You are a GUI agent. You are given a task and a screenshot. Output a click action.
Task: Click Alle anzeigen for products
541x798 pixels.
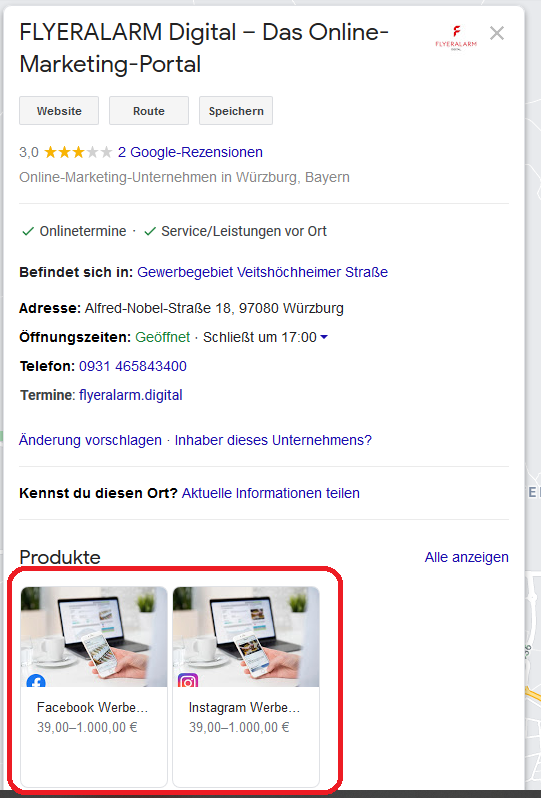467,557
